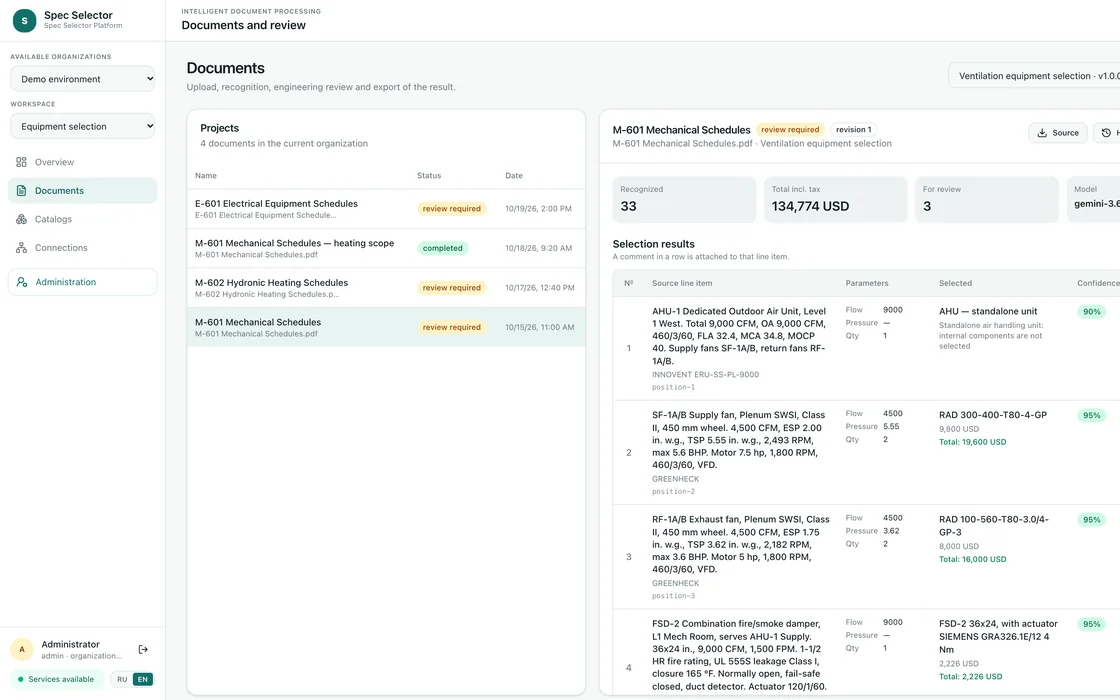Click the 90% confidence badge for AHU-1

[1091, 311]
